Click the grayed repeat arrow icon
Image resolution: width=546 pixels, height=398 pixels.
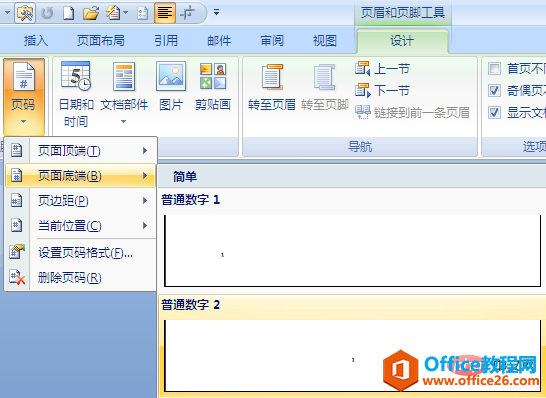(47, 13)
